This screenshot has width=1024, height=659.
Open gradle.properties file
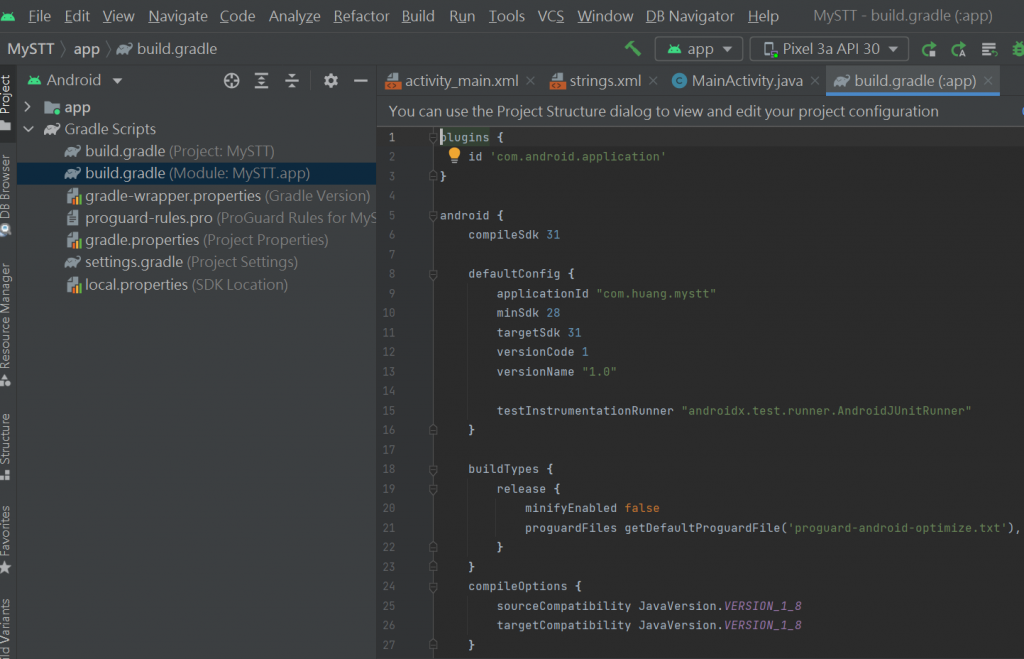coord(197,240)
